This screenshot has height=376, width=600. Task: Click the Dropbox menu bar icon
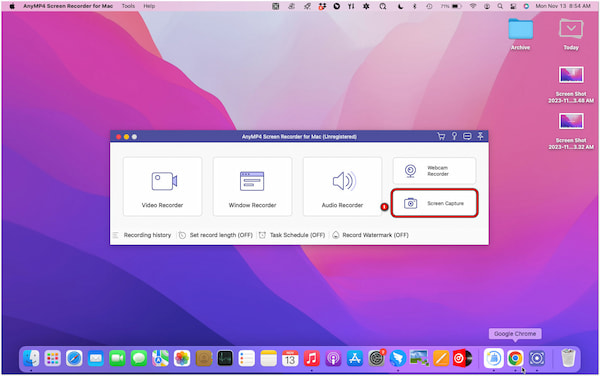click(322, 6)
